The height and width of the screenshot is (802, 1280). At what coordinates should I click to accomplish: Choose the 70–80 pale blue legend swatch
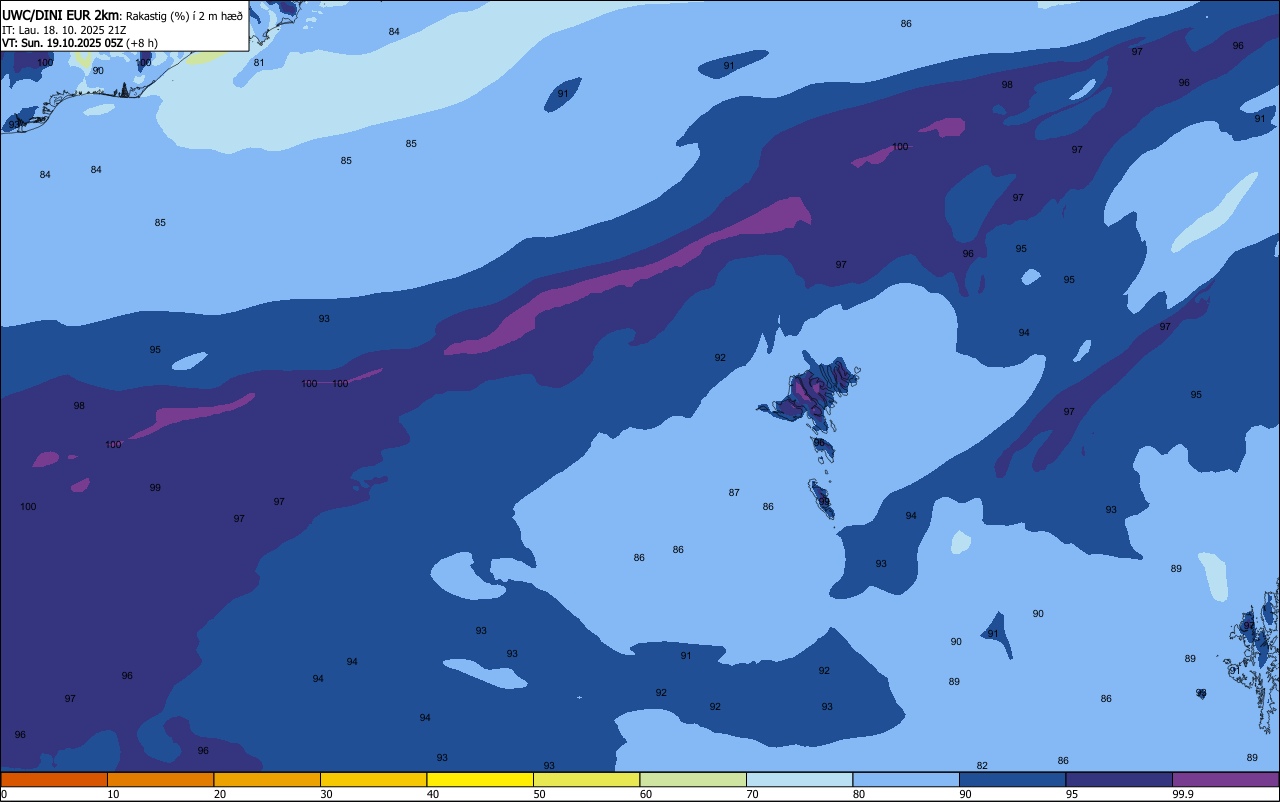[x=799, y=780]
